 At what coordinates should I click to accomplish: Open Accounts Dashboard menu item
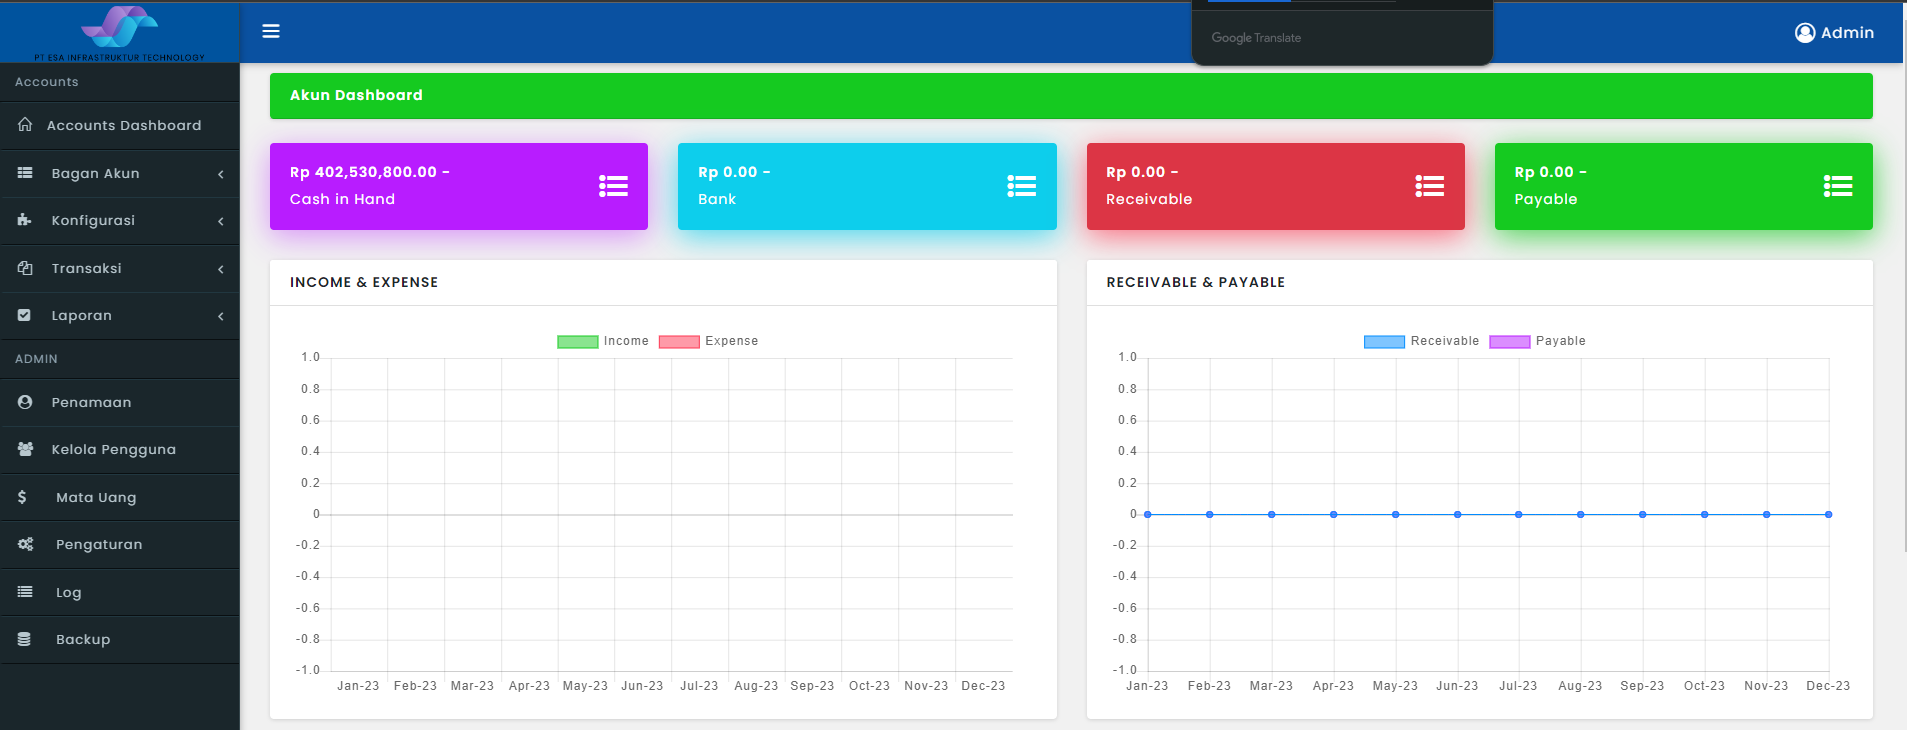pos(123,125)
